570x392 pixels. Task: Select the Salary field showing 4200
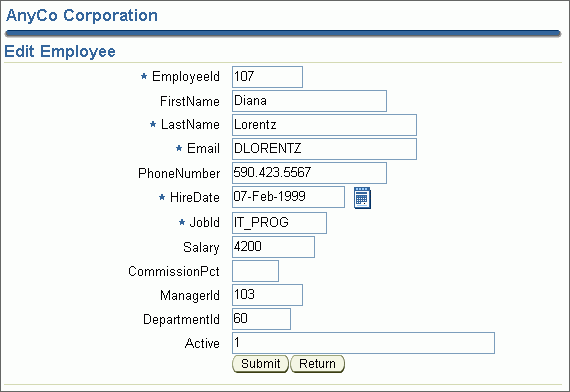[x=273, y=247]
